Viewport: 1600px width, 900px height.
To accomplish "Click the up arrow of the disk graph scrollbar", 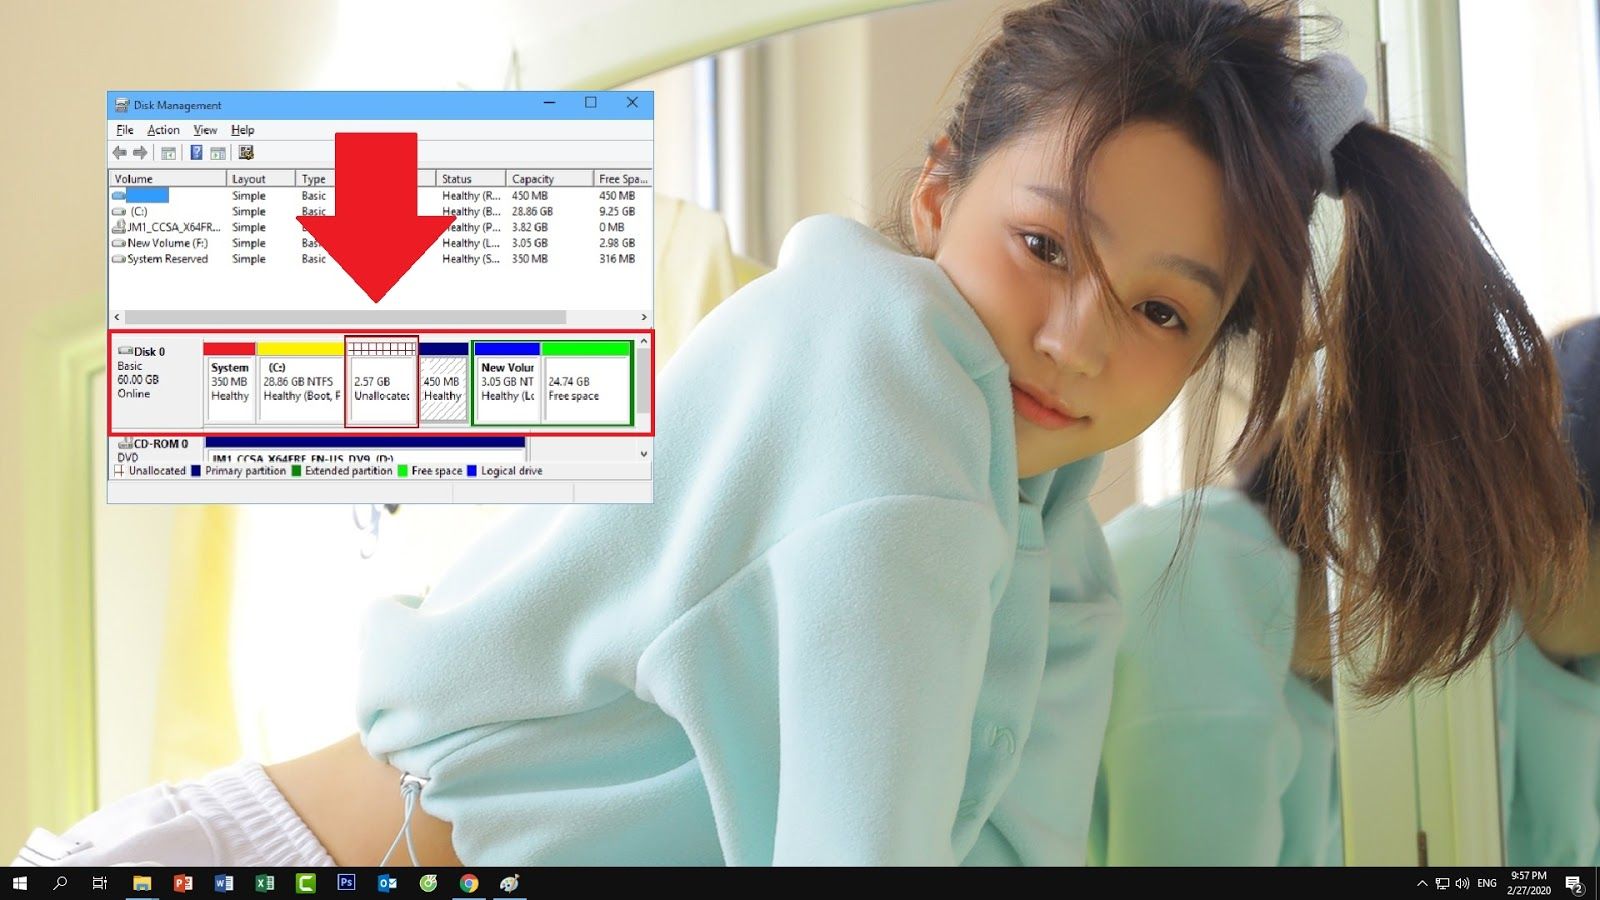I will click(643, 341).
